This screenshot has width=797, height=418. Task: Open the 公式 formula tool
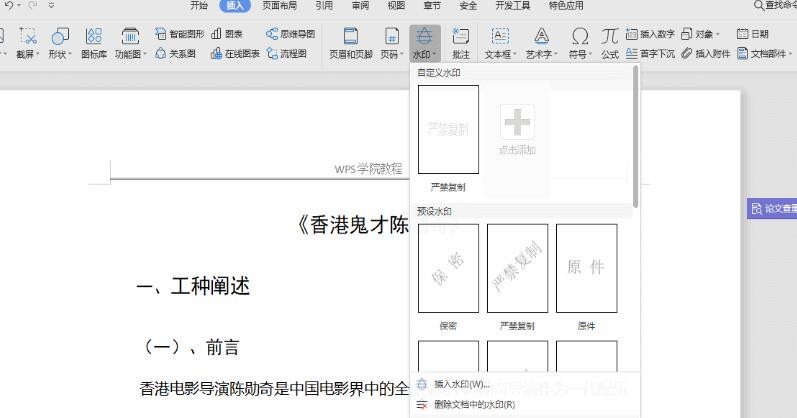tap(609, 41)
